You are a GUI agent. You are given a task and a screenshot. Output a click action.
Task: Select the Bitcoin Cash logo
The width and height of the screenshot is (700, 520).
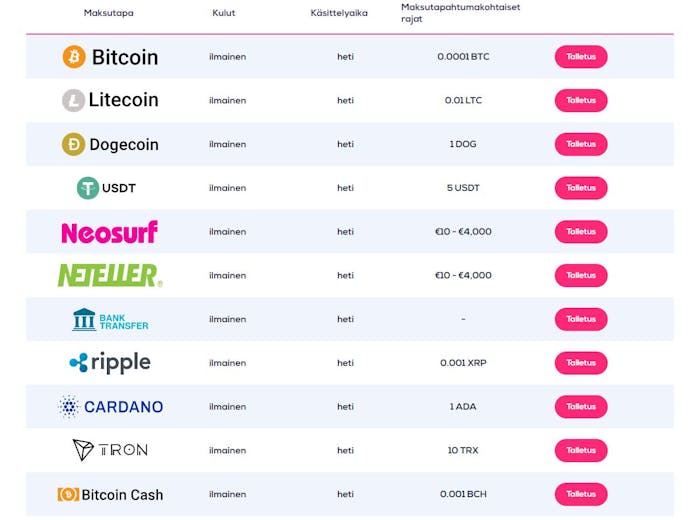point(110,494)
